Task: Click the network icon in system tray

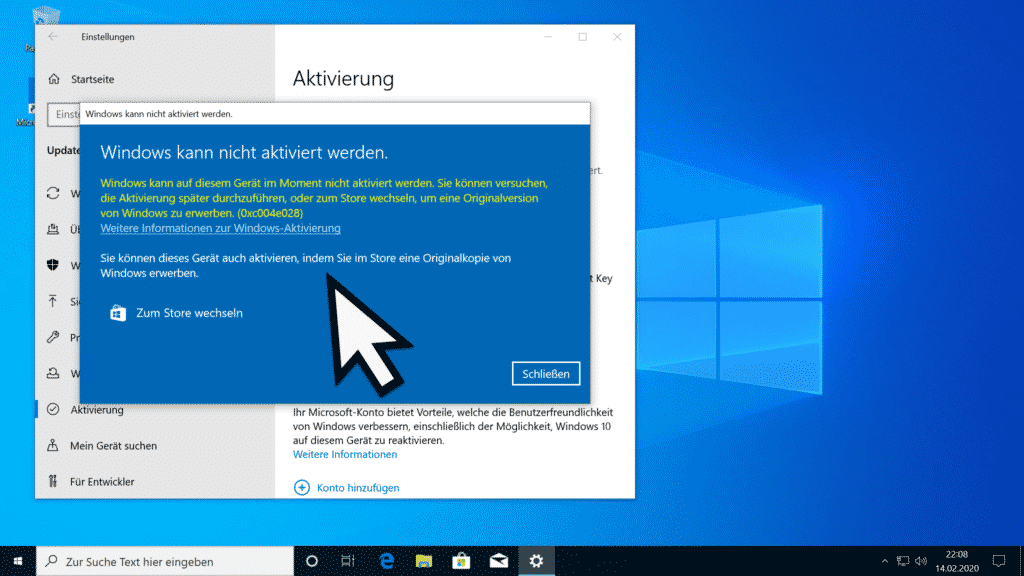Action: 903,561
